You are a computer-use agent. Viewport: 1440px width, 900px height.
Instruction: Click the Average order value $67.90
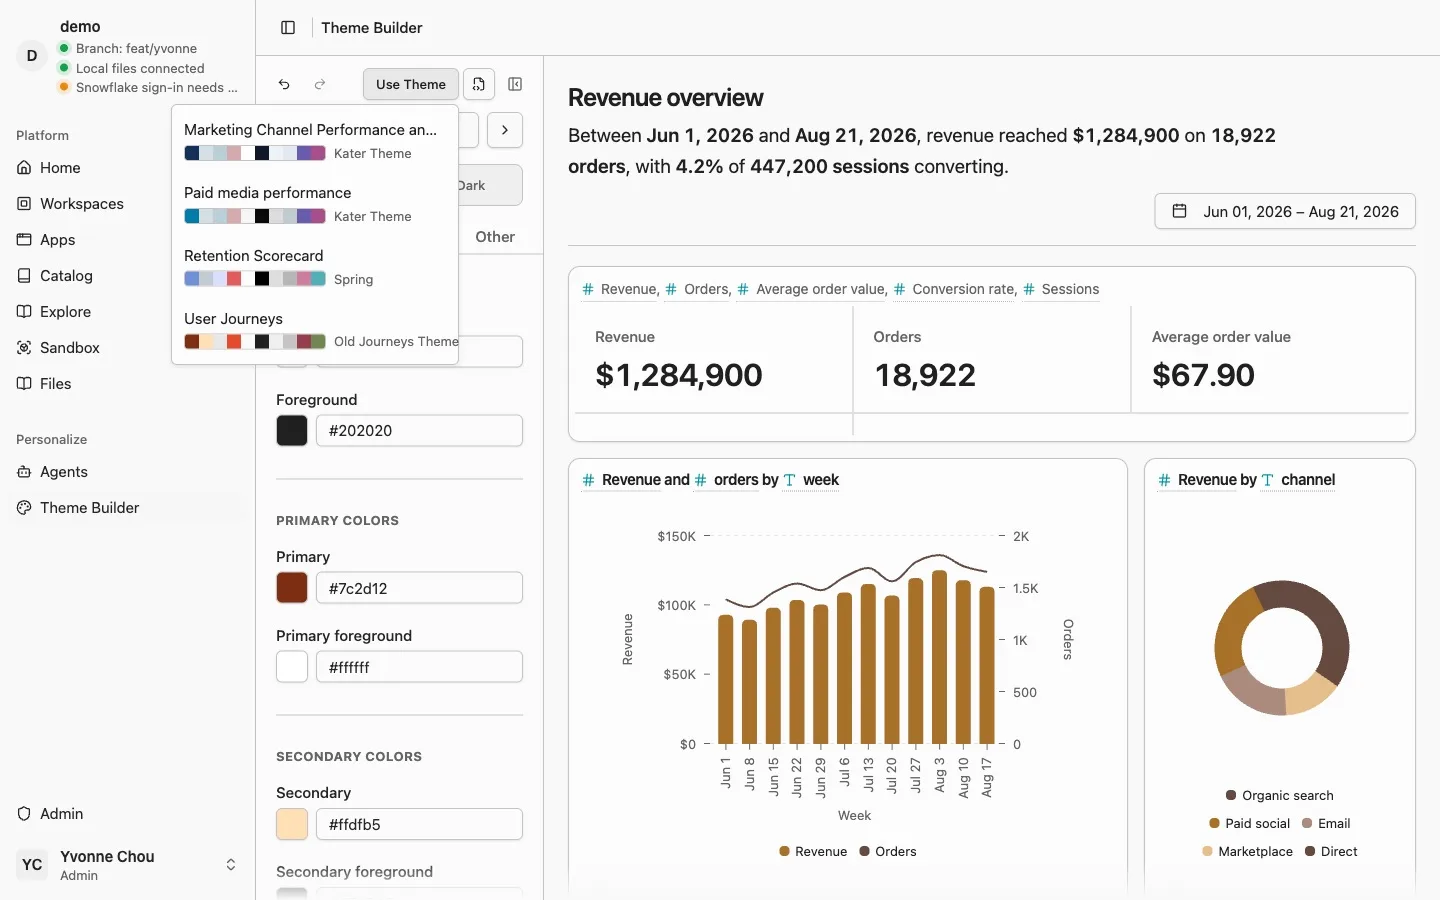click(x=1203, y=375)
